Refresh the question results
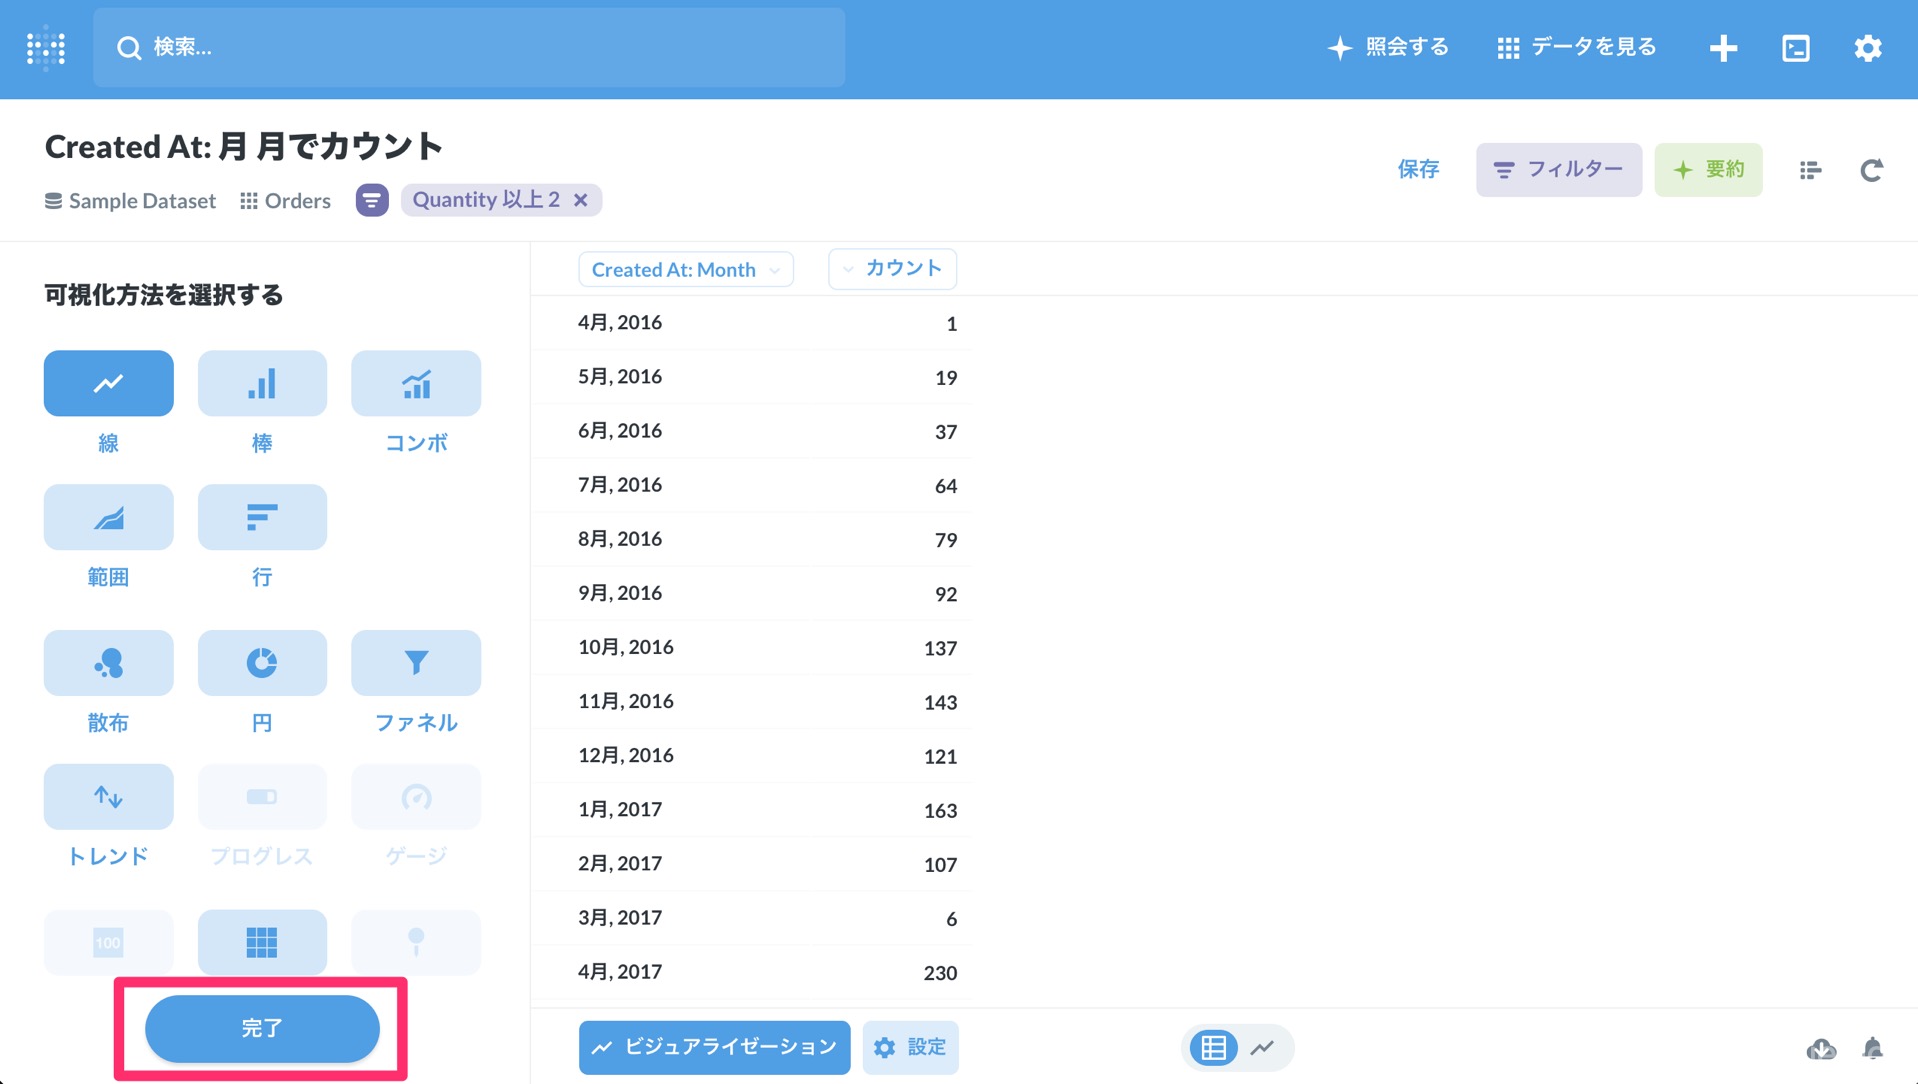This screenshot has height=1084, width=1918. pyautogui.click(x=1872, y=170)
